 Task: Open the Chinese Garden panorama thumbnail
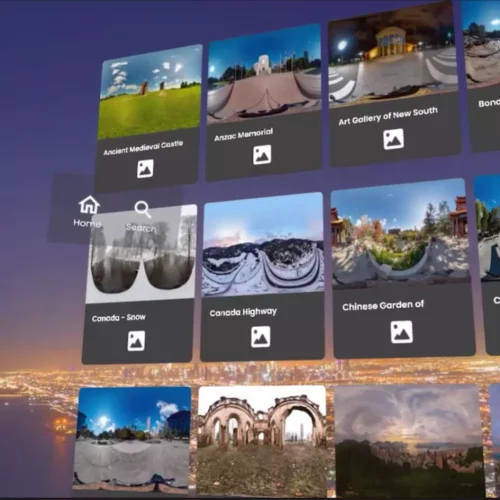click(x=400, y=233)
